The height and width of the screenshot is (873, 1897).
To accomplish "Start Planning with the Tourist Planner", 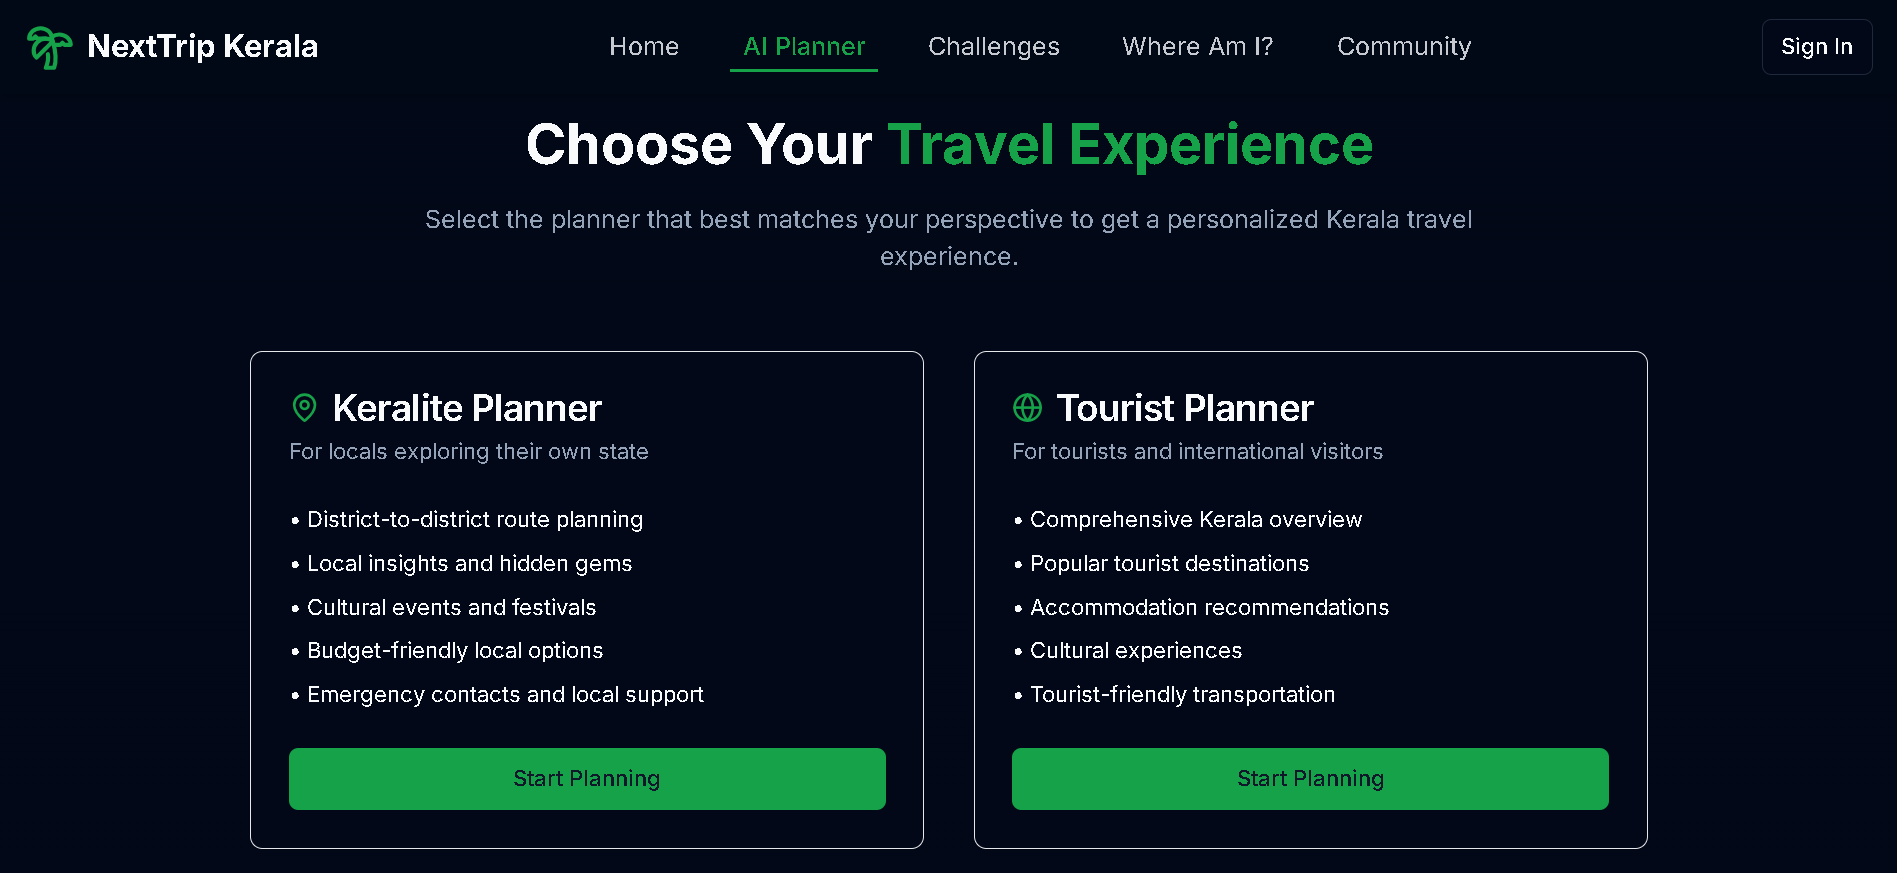I will [1310, 778].
